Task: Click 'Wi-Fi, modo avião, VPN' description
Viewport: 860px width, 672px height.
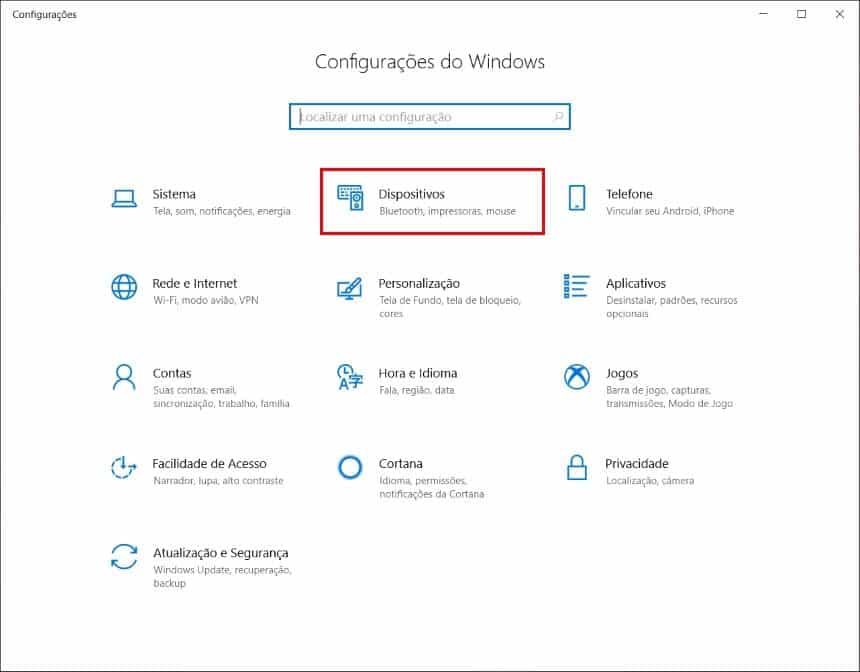Action: [206, 301]
